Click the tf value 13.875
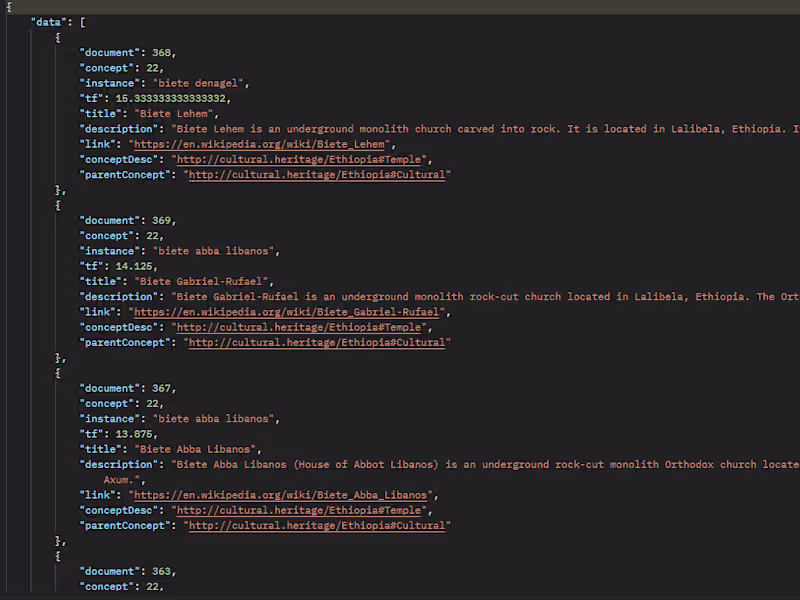The image size is (800, 600). click(x=127, y=434)
